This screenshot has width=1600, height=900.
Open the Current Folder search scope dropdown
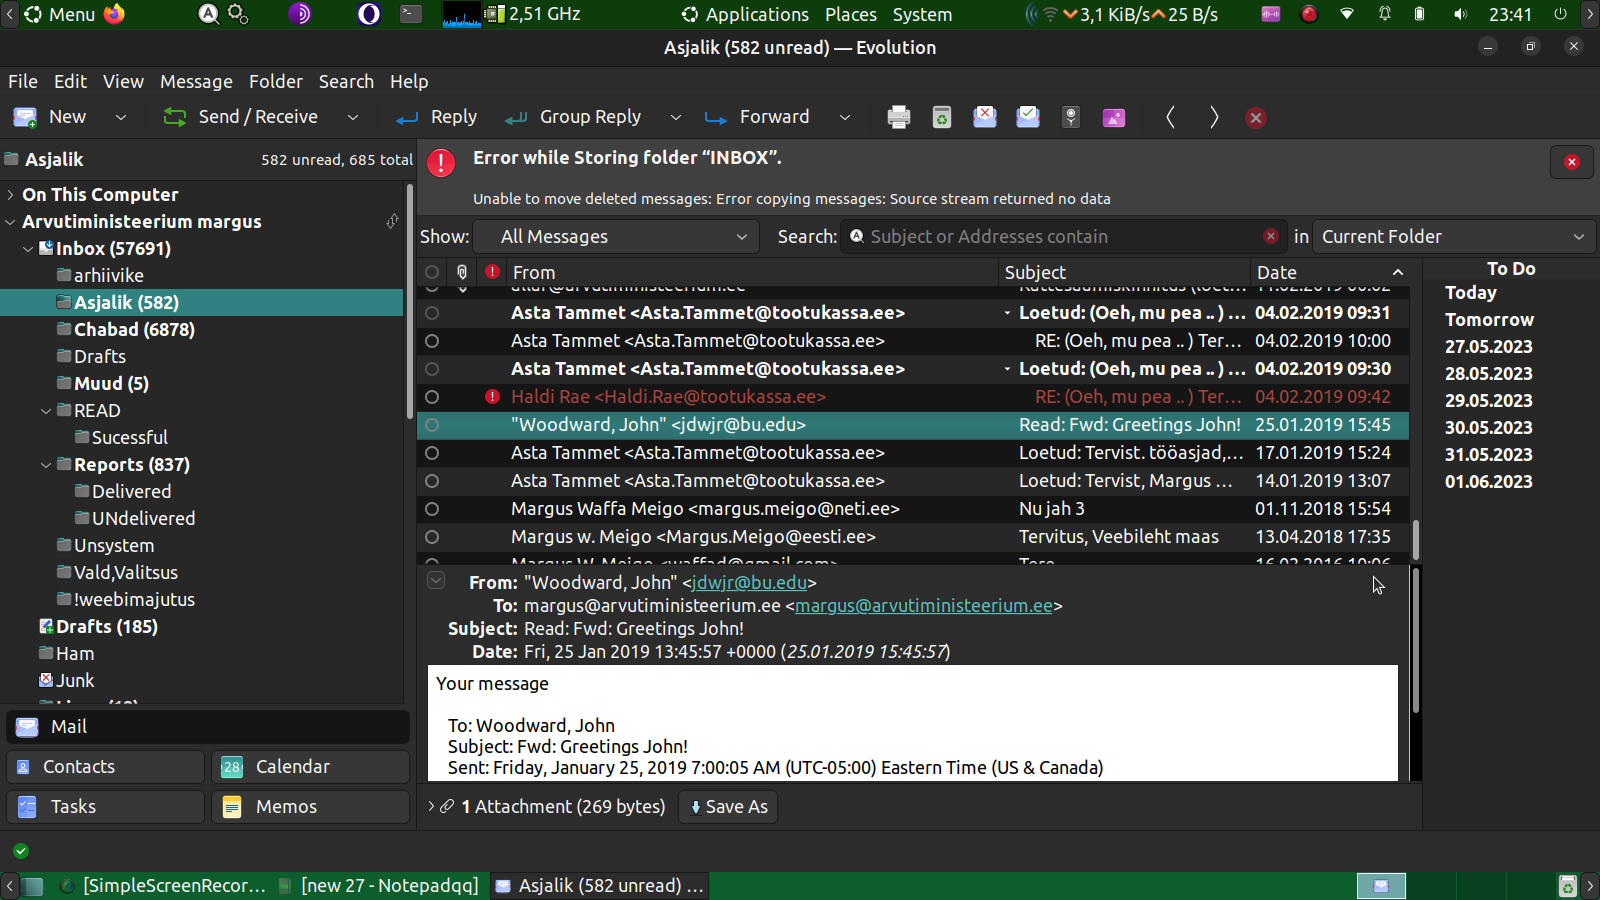click(x=1452, y=237)
